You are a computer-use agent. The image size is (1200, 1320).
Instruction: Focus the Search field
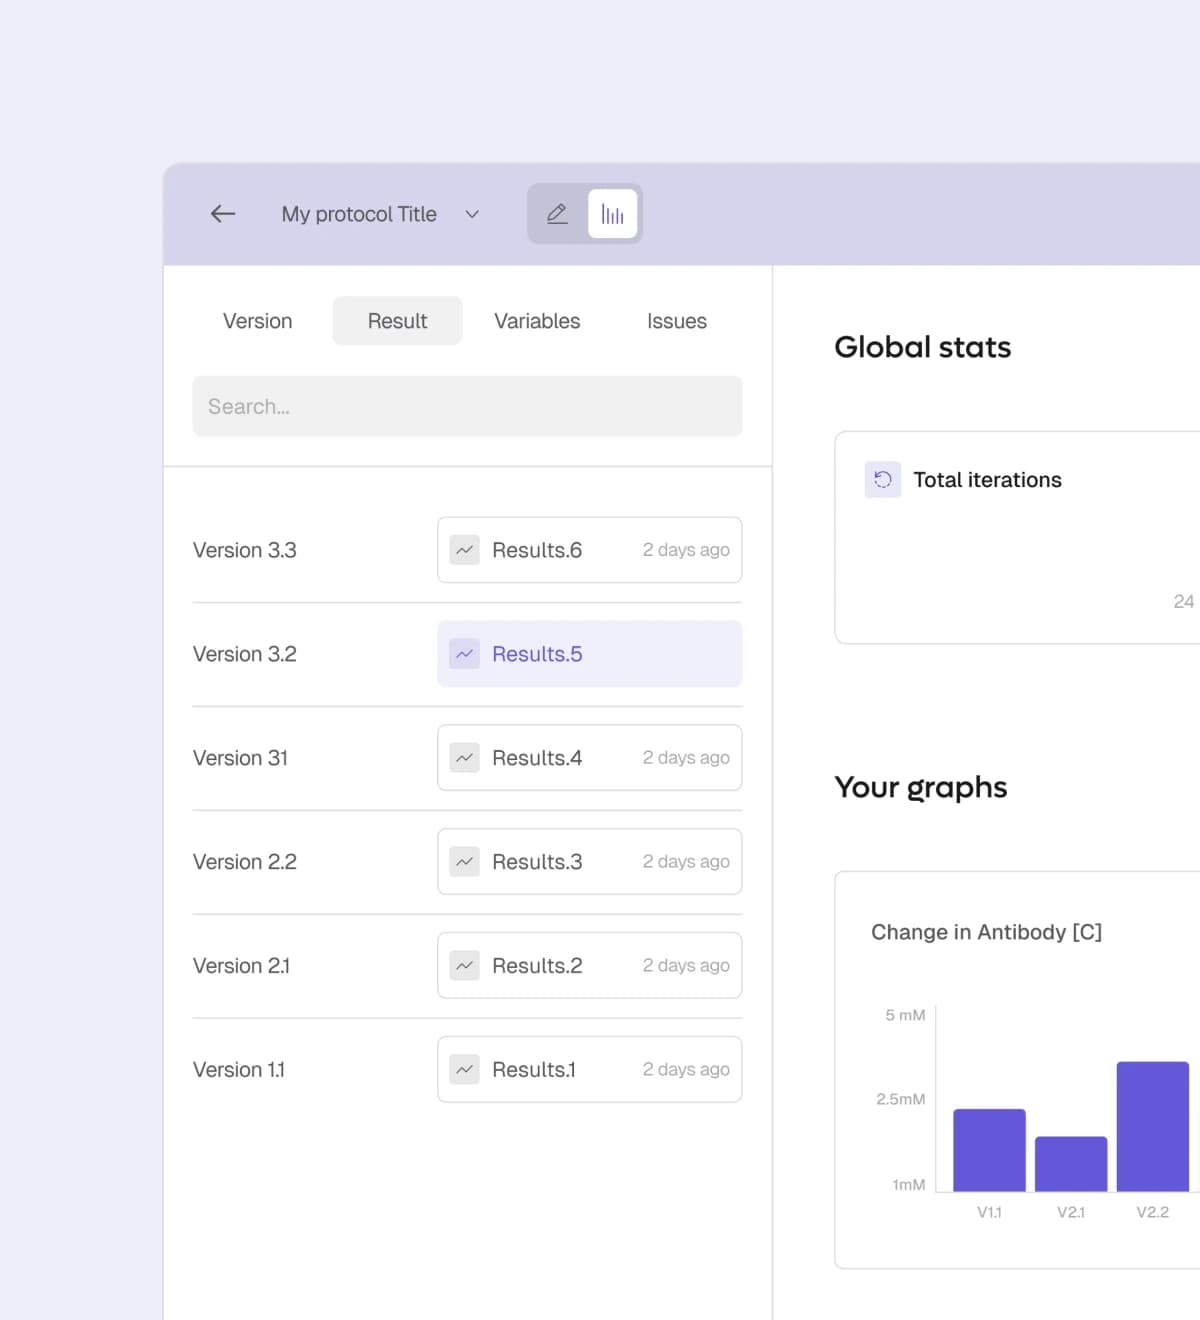pyautogui.click(x=467, y=406)
